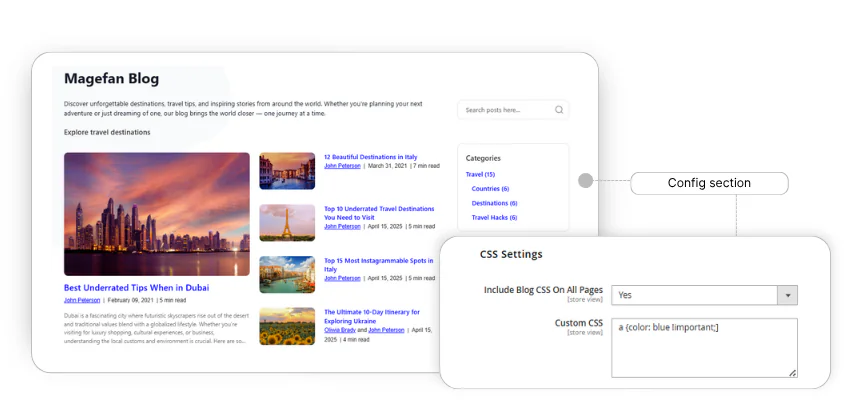Open the Travel Hacks (6) category
Image resolution: width=850 pixels, height=420 pixels.
click(494, 217)
